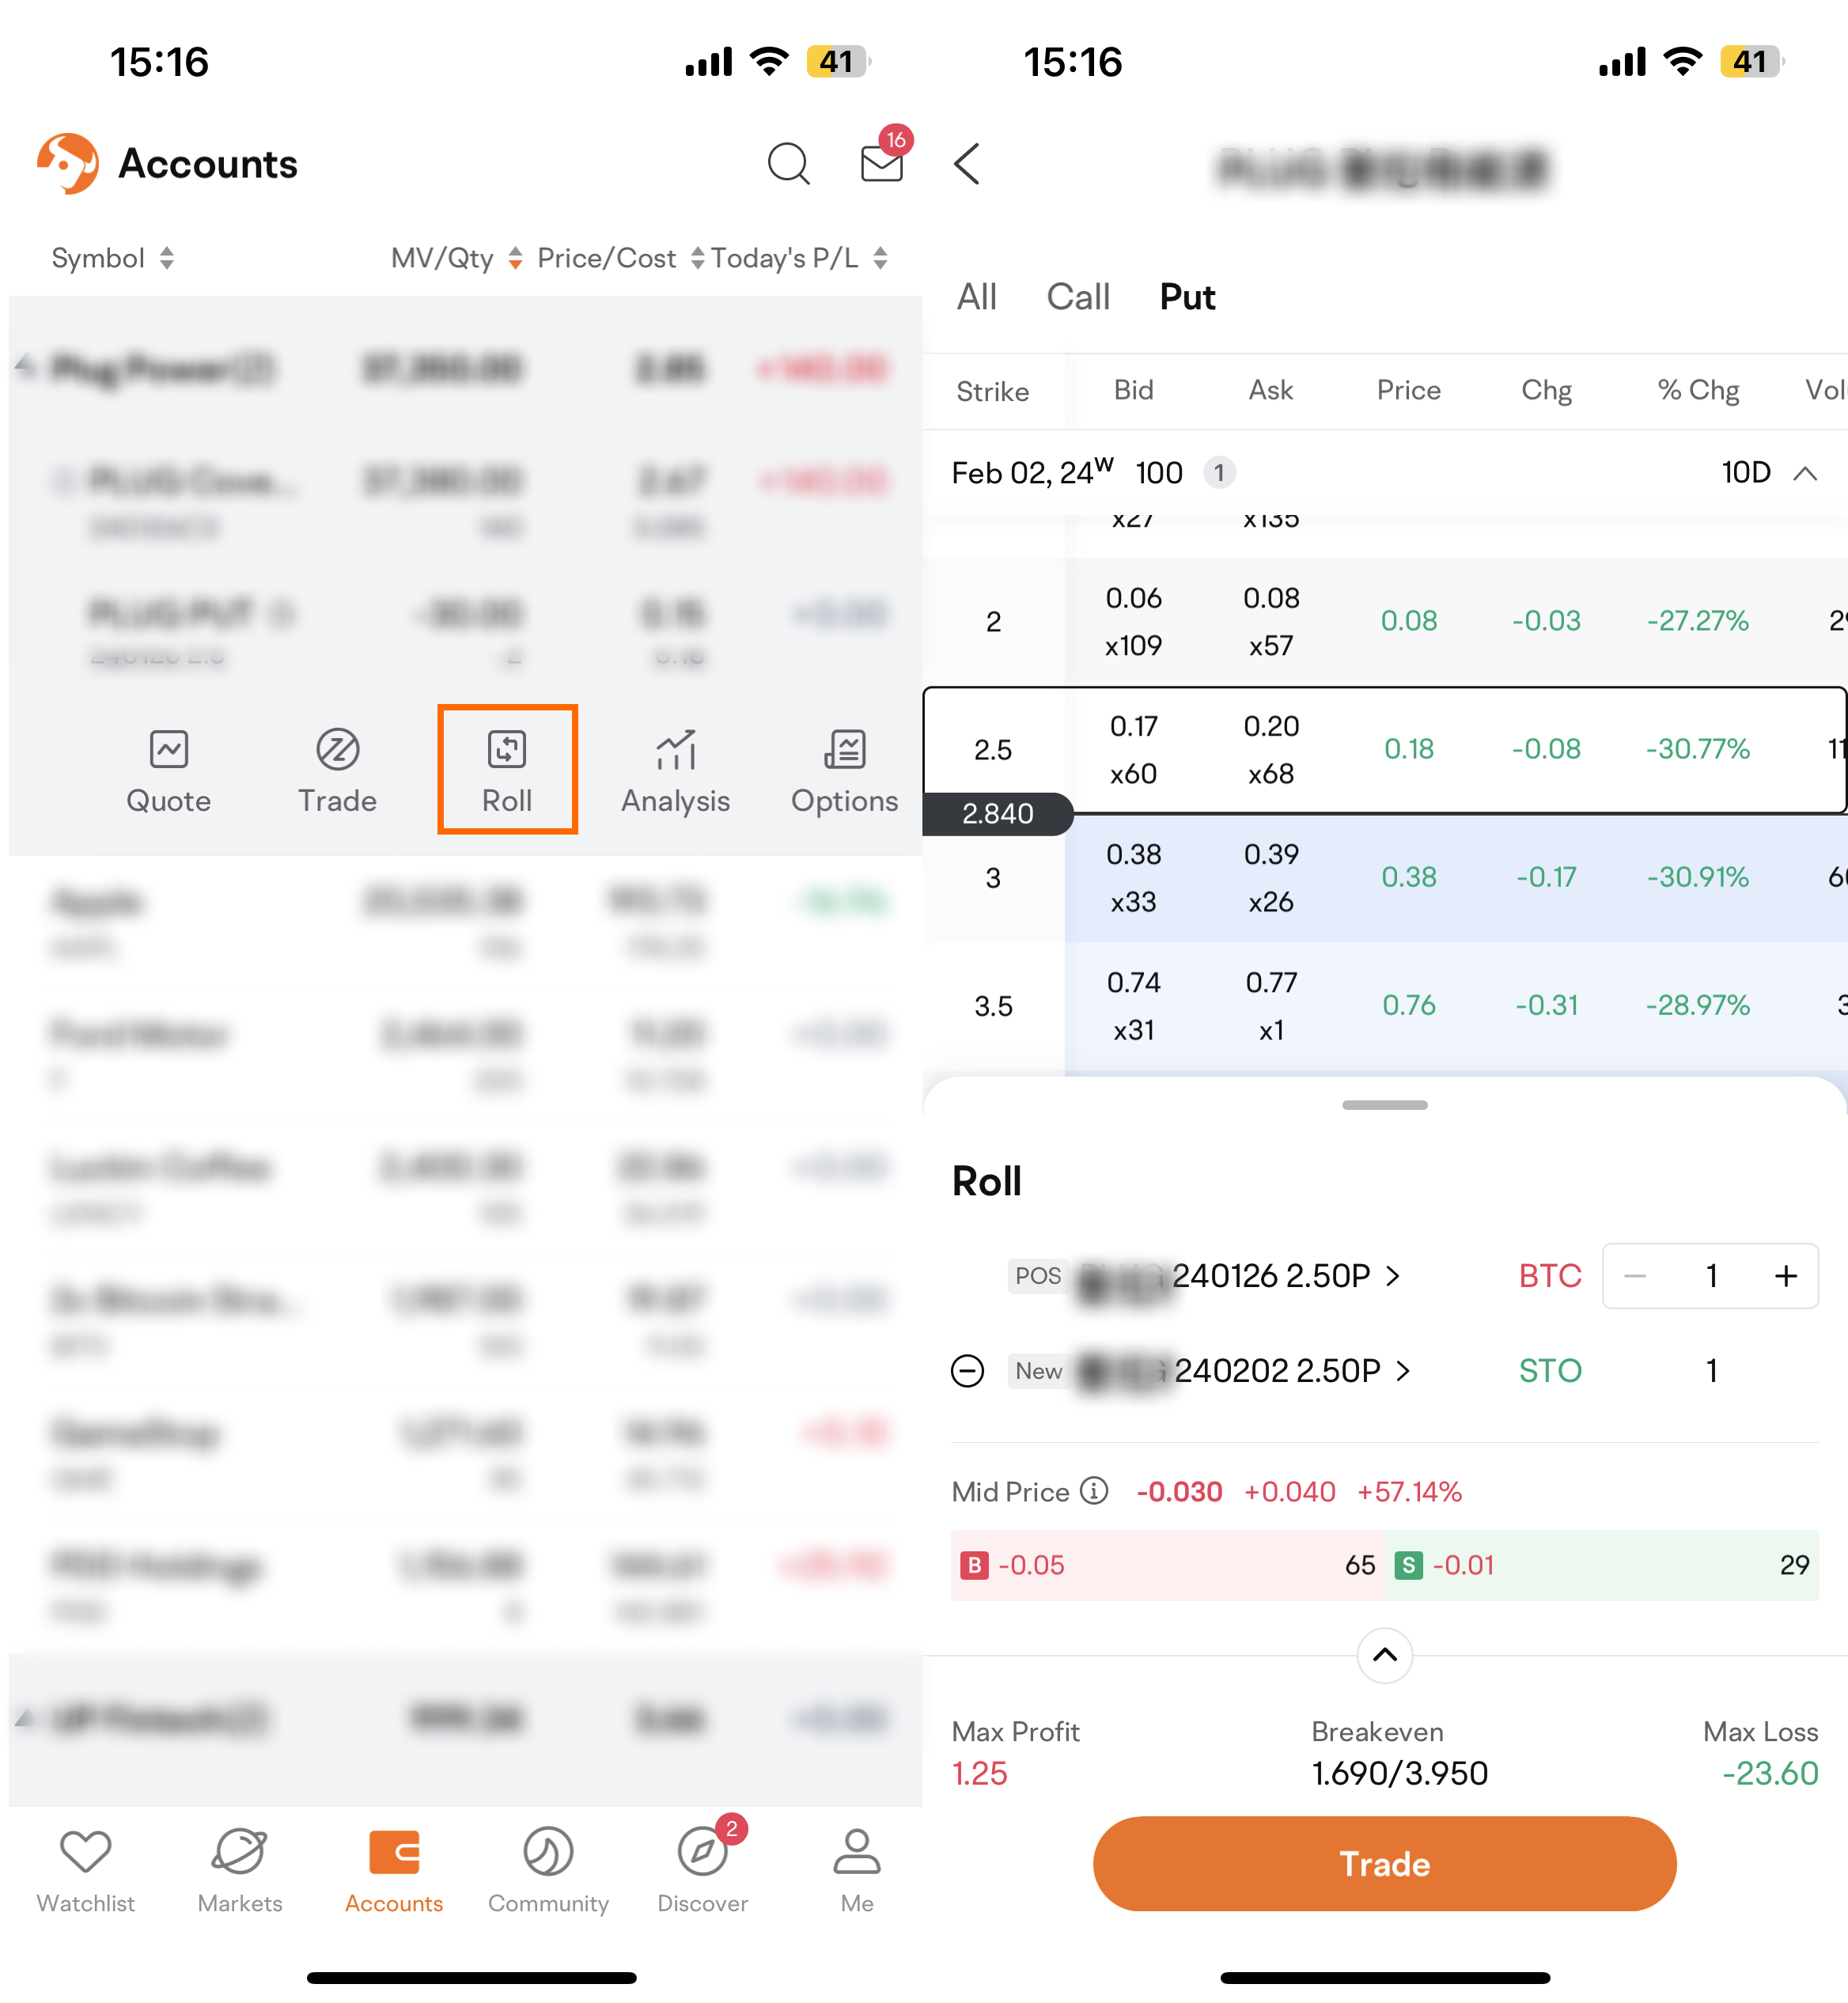Tap the search icon in Accounts
Screen dimensions: 1848x2003
787,164
